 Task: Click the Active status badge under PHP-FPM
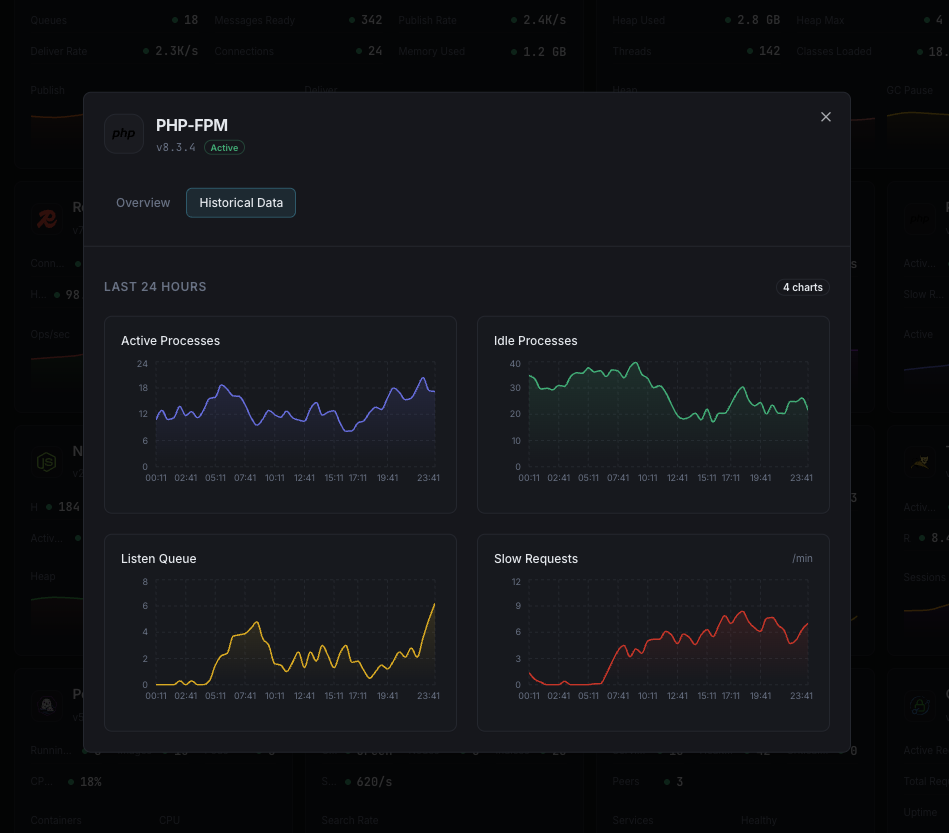[x=224, y=147]
